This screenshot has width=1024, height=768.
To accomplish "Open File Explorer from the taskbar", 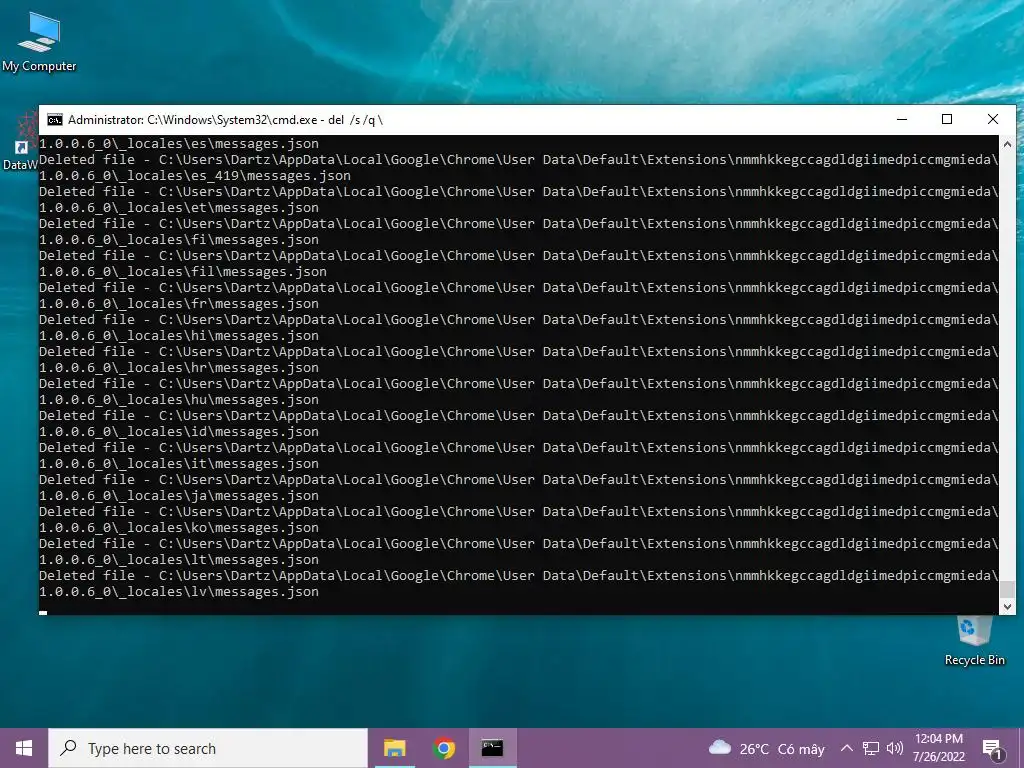I will tap(394, 748).
